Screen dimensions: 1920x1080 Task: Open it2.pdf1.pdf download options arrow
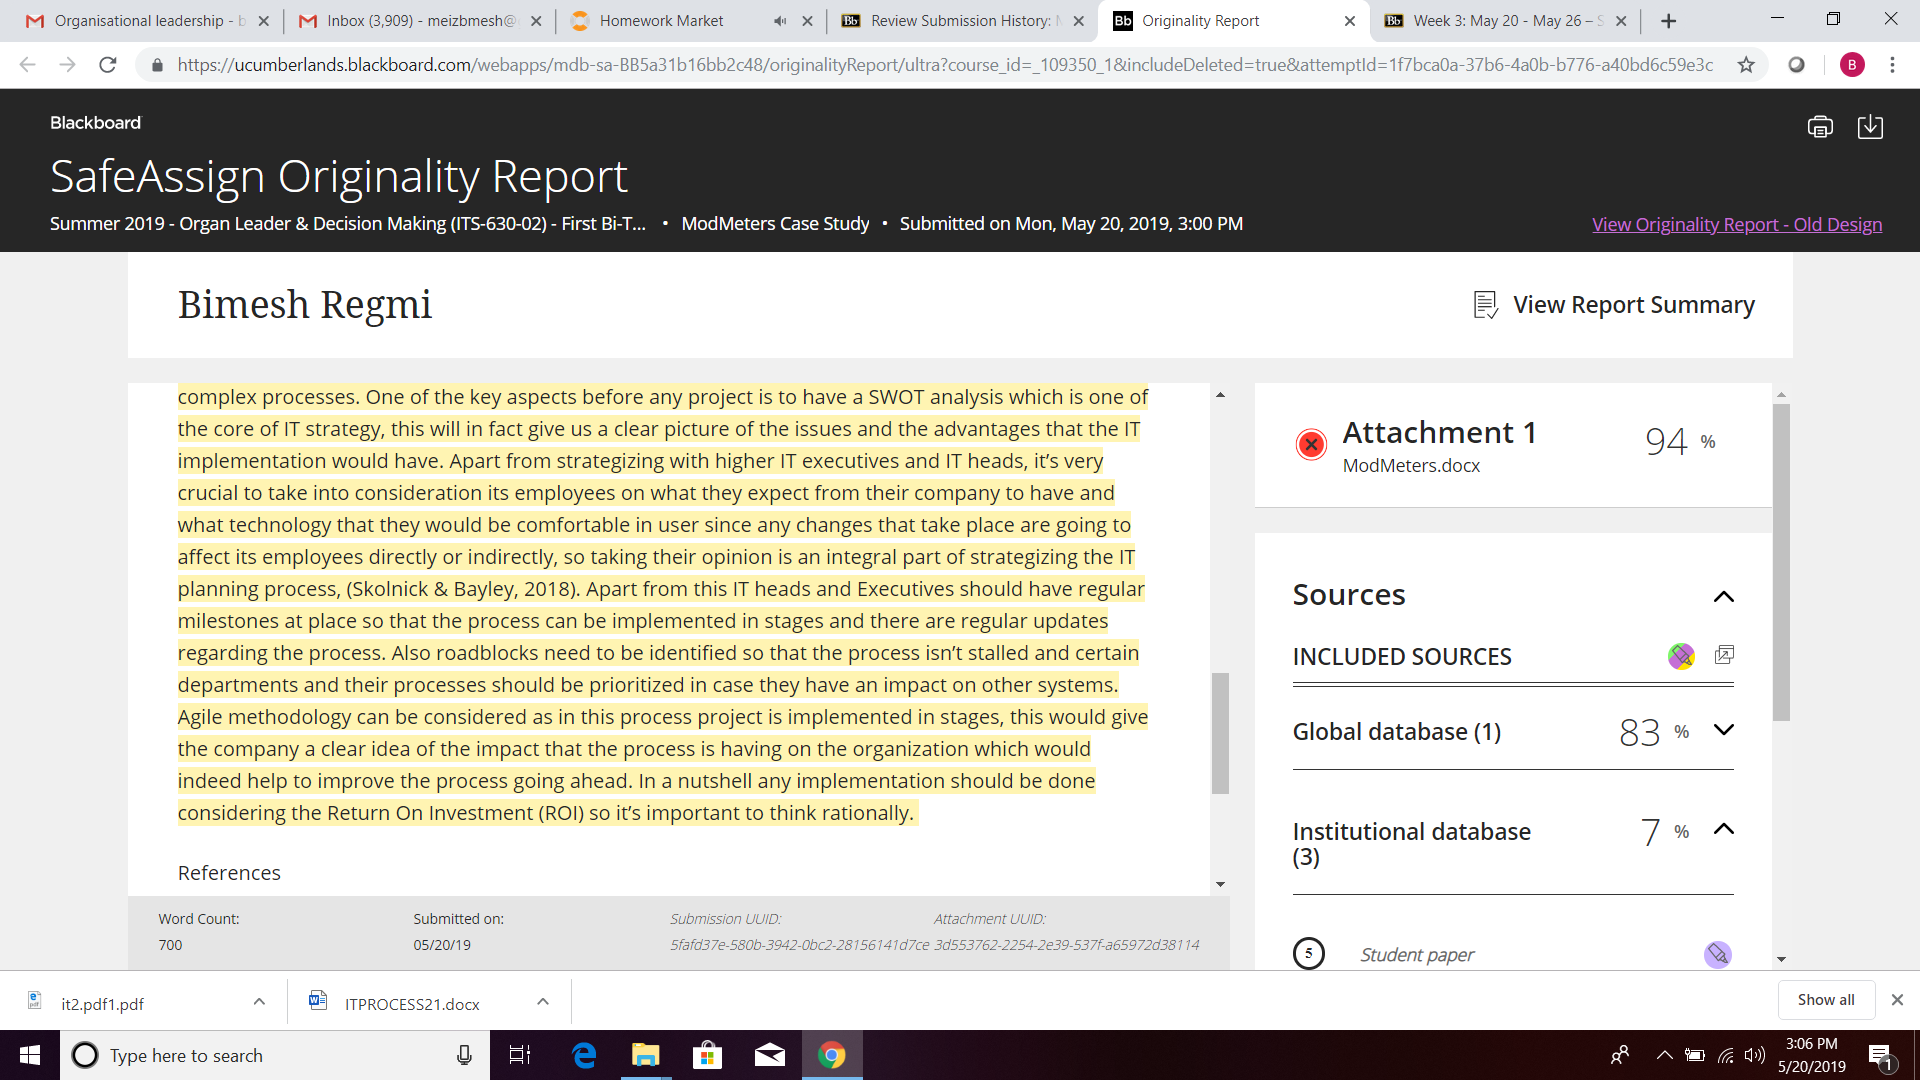click(x=259, y=1001)
